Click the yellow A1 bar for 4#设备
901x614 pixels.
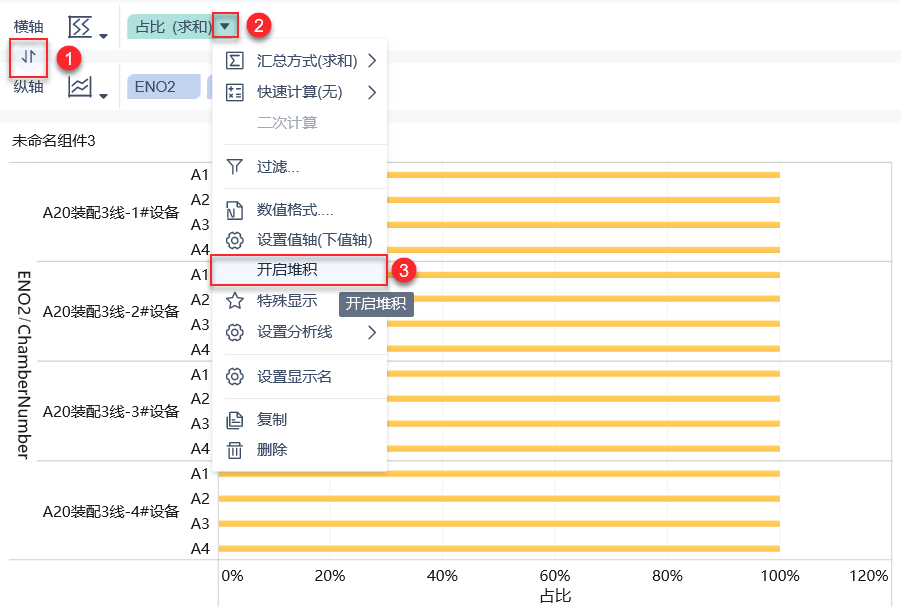[498, 474]
